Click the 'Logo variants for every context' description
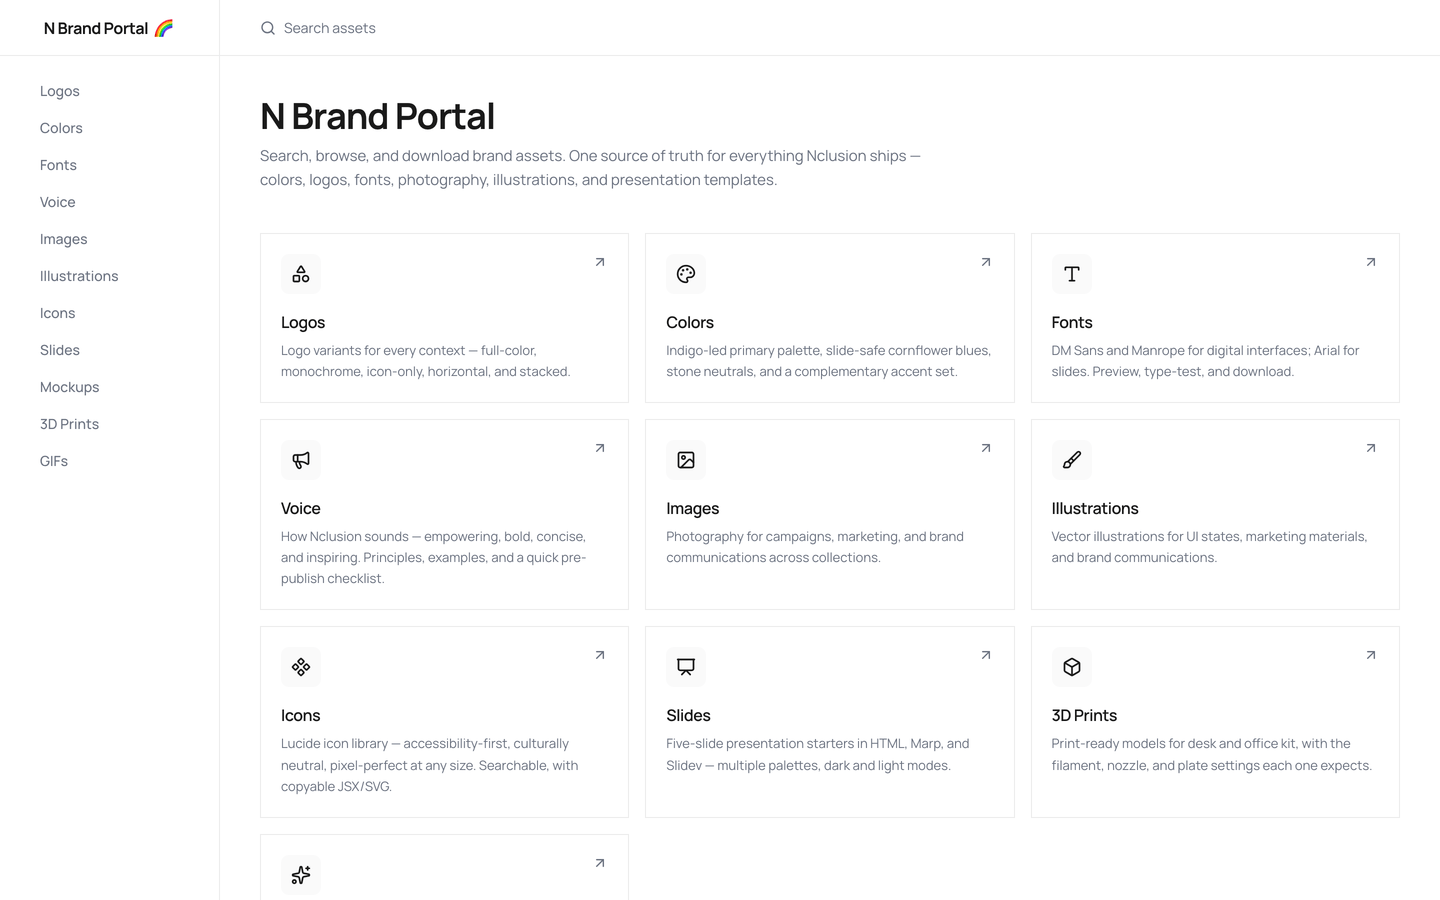The width and height of the screenshot is (1440, 900). click(x=426, y=361)
